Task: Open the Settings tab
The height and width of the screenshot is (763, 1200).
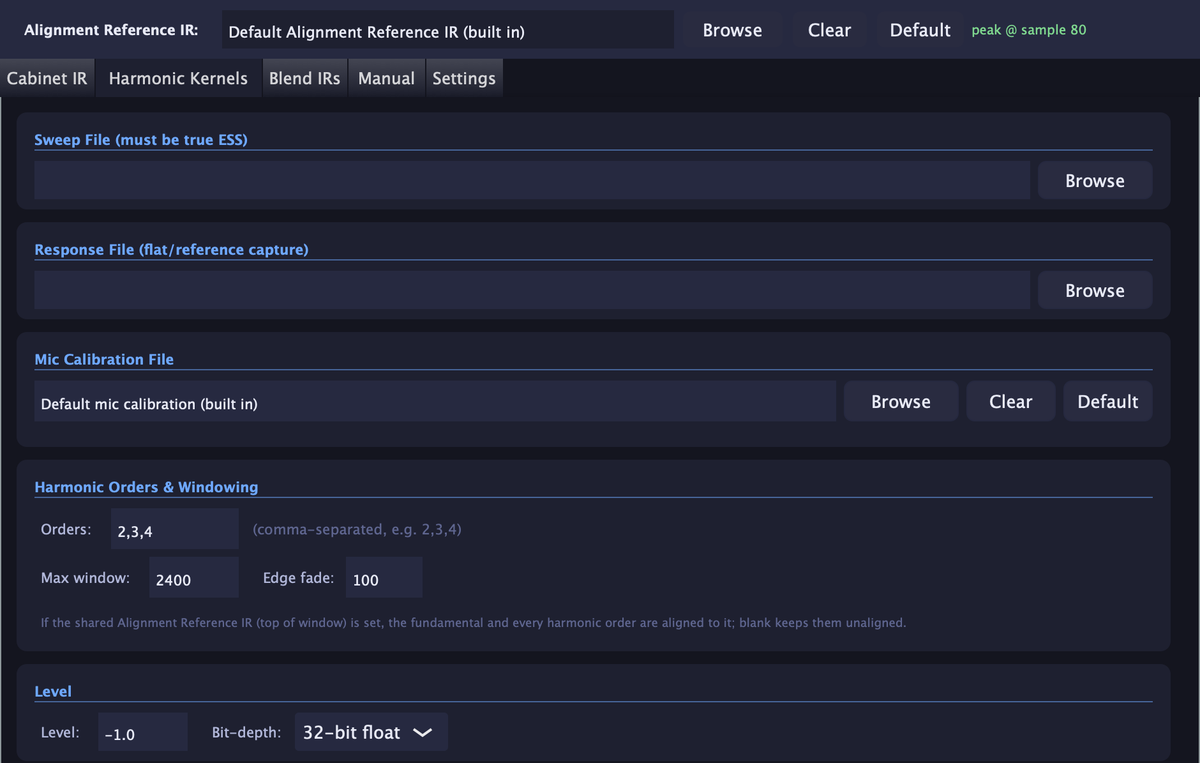Action: point(464,78)
